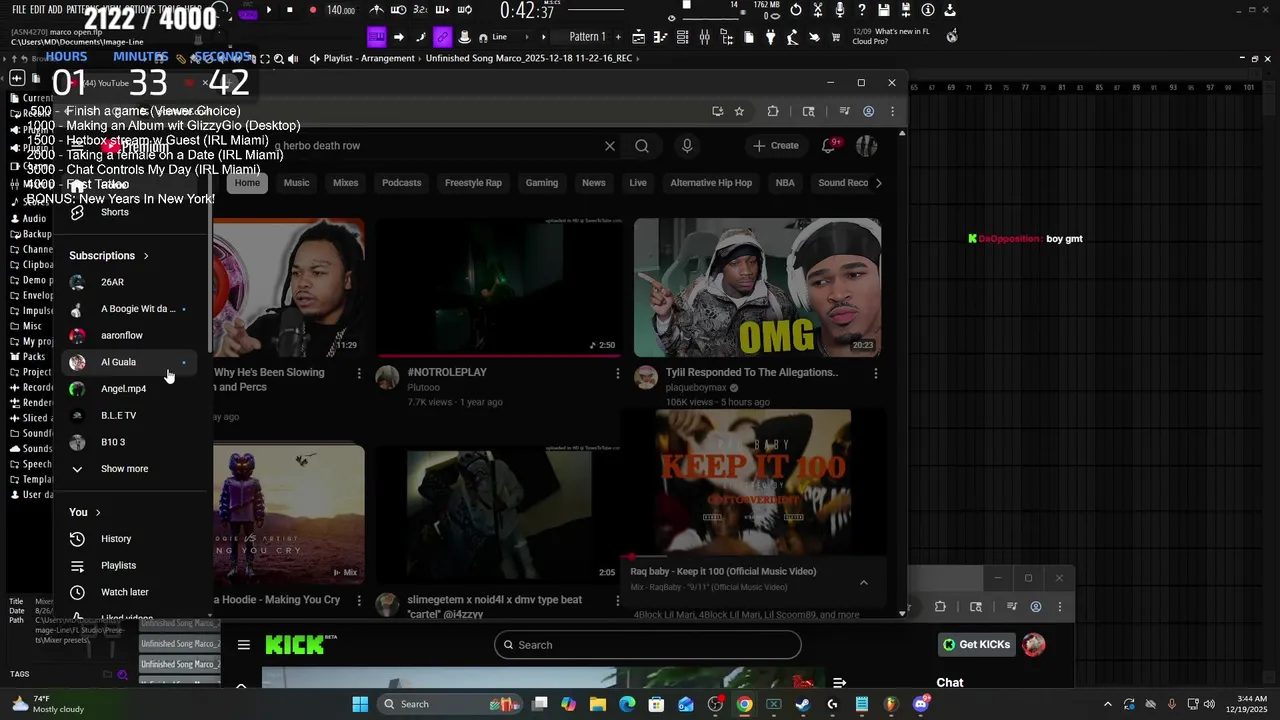Image resolution: width=1280 pixels, height=720 pixels.
Task: Bookmark page with the browser star icon
Action: (x=739, y=111)
